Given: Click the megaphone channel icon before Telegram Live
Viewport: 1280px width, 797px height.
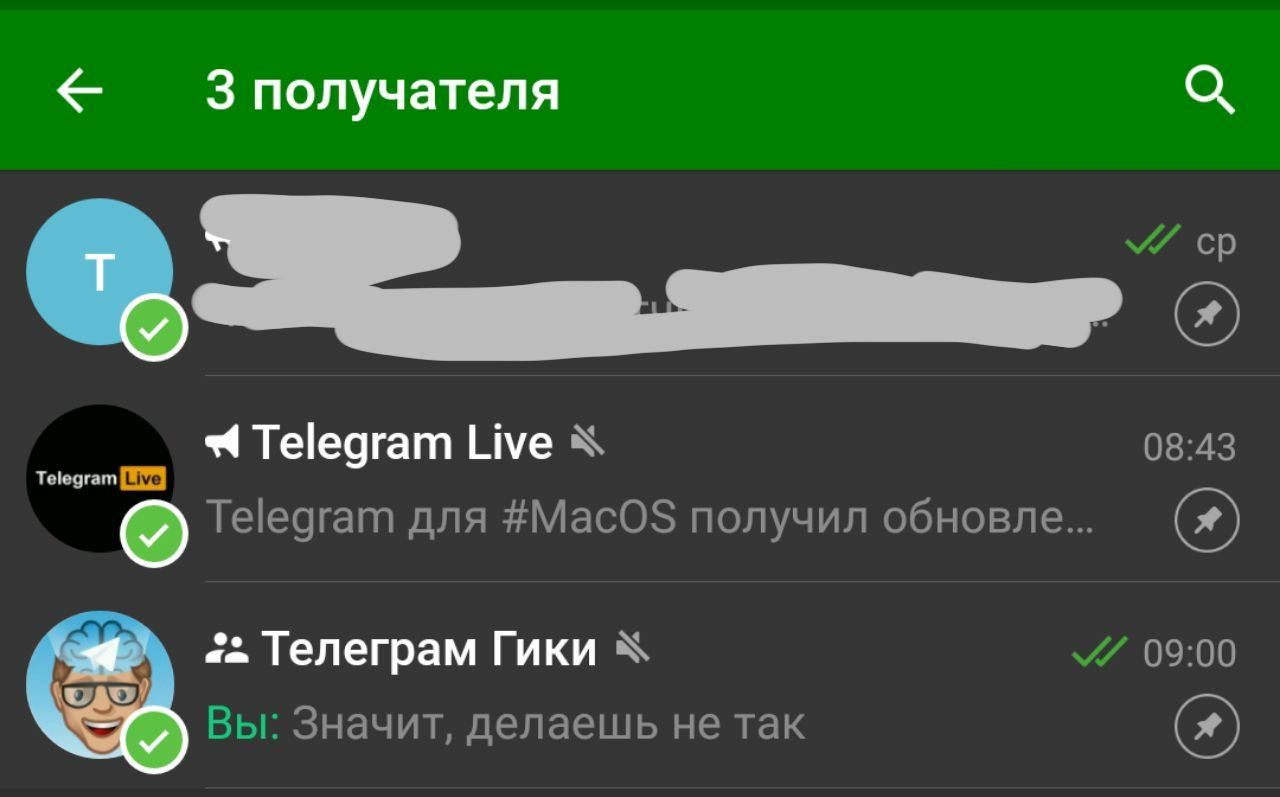Looking at the screenshot, I should [222, 442].
